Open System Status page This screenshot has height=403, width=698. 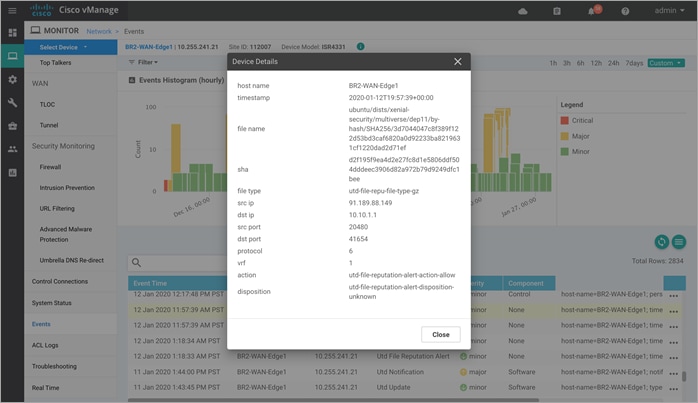coord(52,303)
